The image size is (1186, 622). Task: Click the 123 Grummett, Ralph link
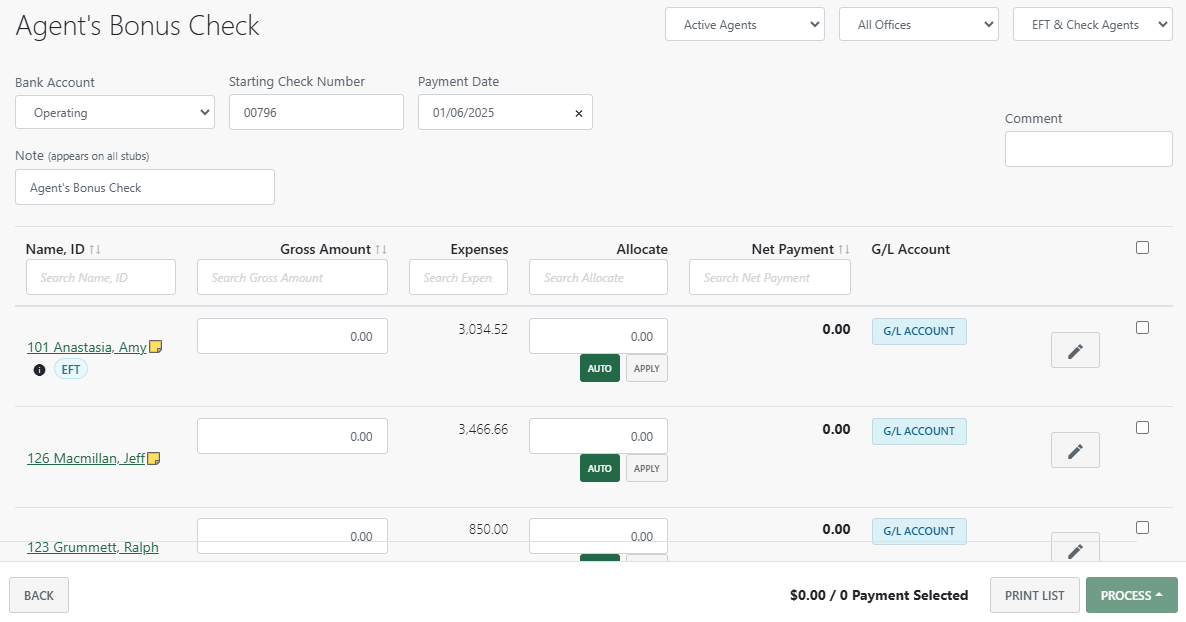coord(93,547)
